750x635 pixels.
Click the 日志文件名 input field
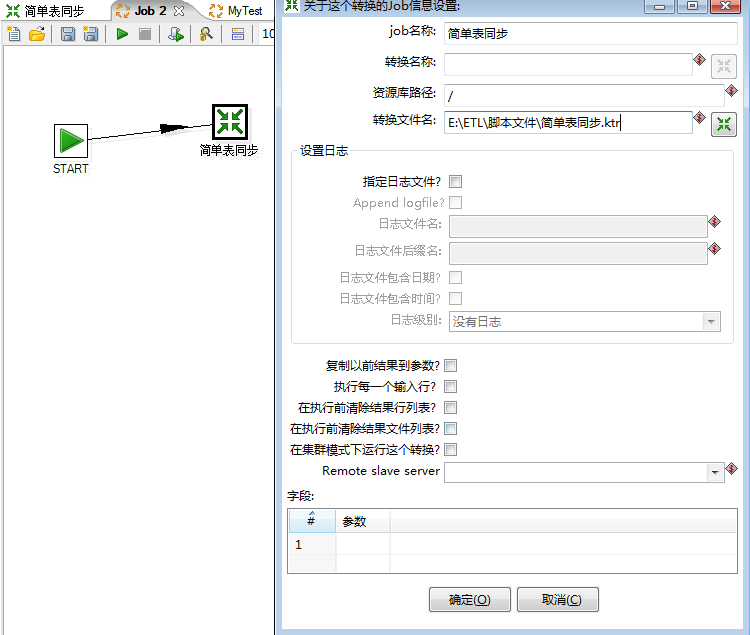pos(578,226)
